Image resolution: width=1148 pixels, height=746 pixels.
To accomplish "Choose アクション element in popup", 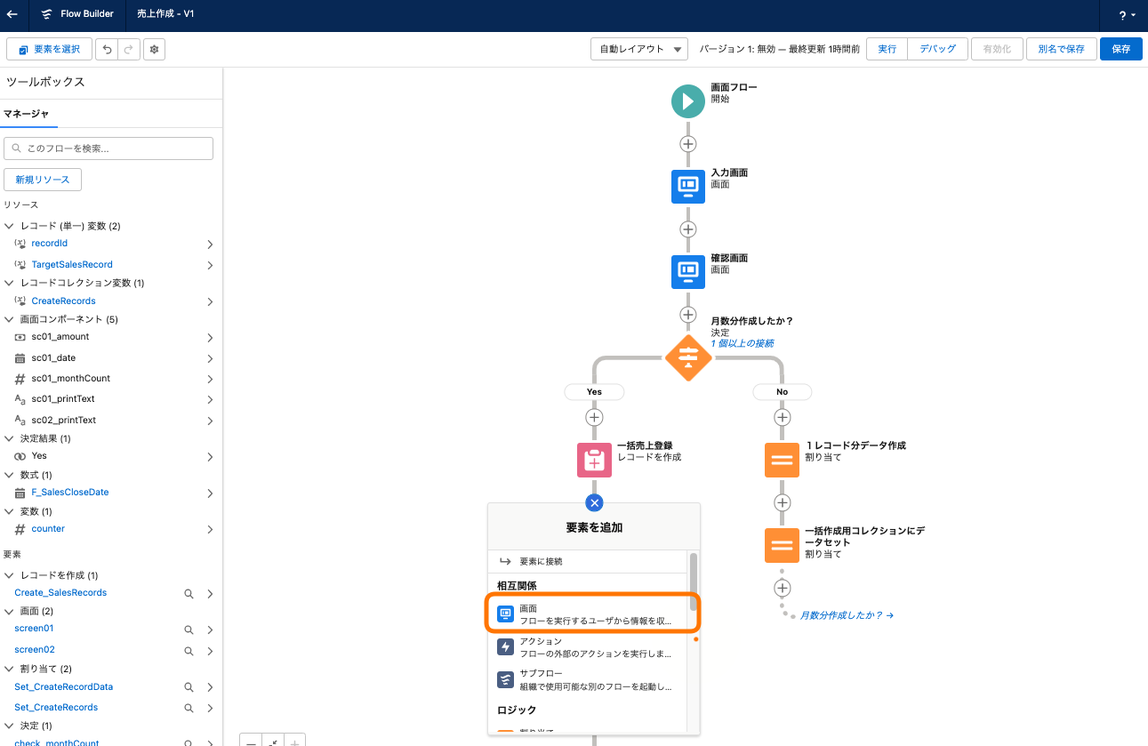I will tap(589, 647).
